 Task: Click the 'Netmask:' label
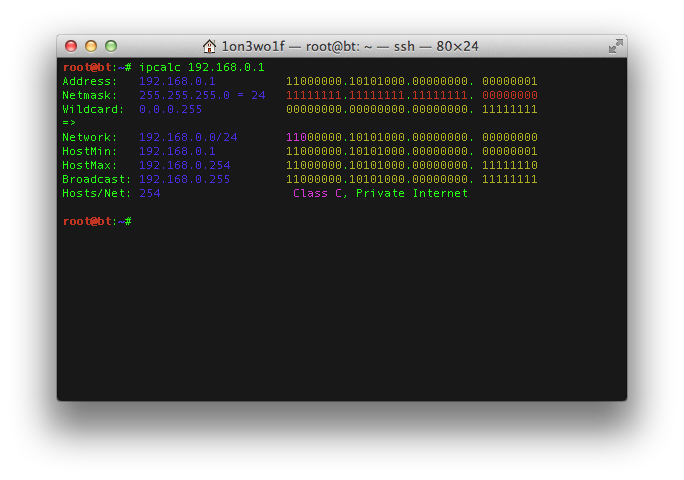[x=90, y=95]
